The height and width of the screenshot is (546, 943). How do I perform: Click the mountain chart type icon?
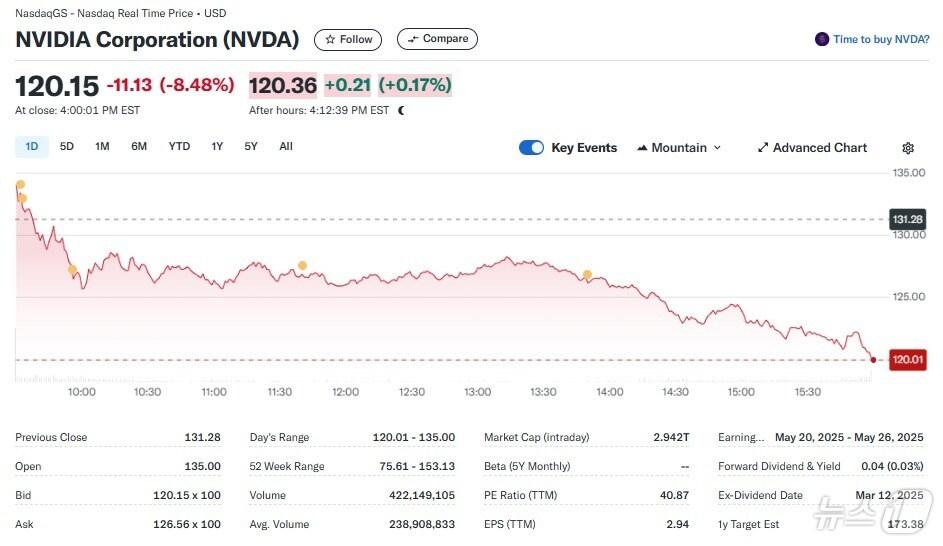pyautogui.click(x=642, y=148)
